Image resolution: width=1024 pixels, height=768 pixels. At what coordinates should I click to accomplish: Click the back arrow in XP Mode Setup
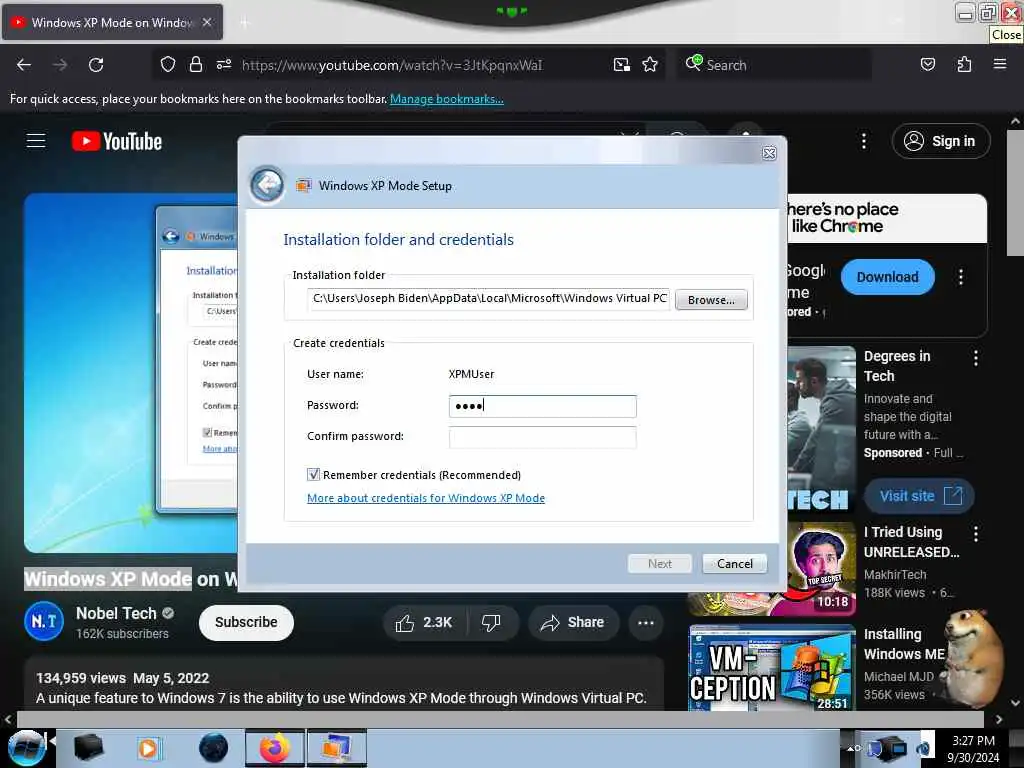[267, 185]
